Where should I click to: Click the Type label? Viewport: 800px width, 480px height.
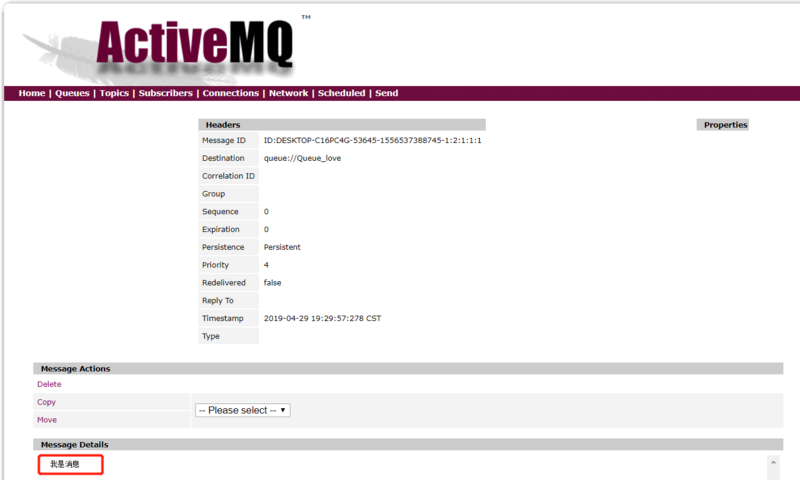(211, 336)
